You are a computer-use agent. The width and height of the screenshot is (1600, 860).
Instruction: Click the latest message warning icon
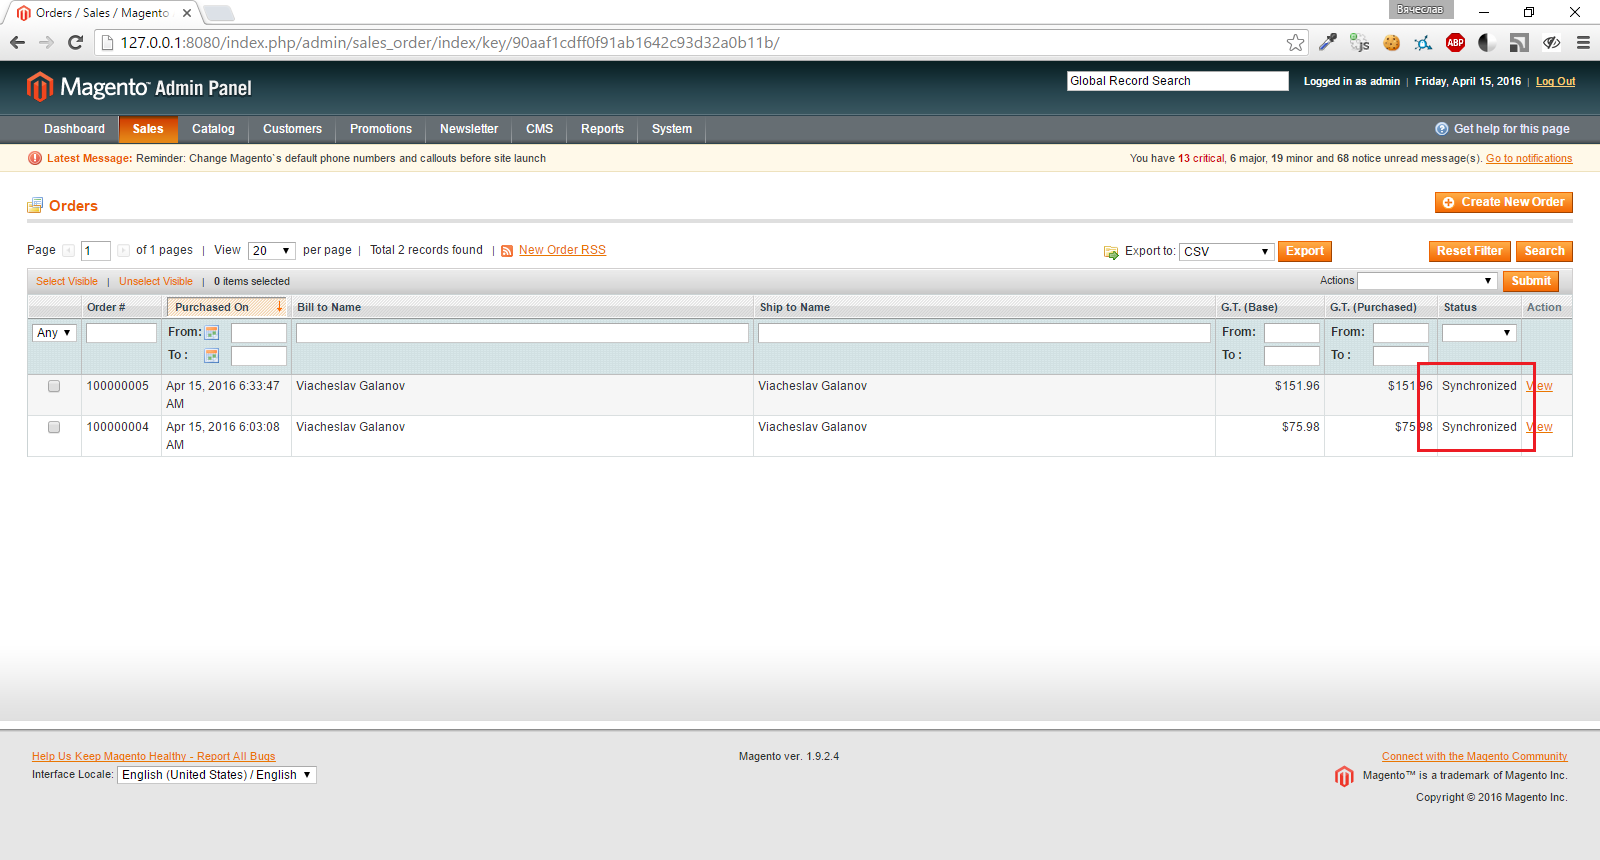point(35,158)
